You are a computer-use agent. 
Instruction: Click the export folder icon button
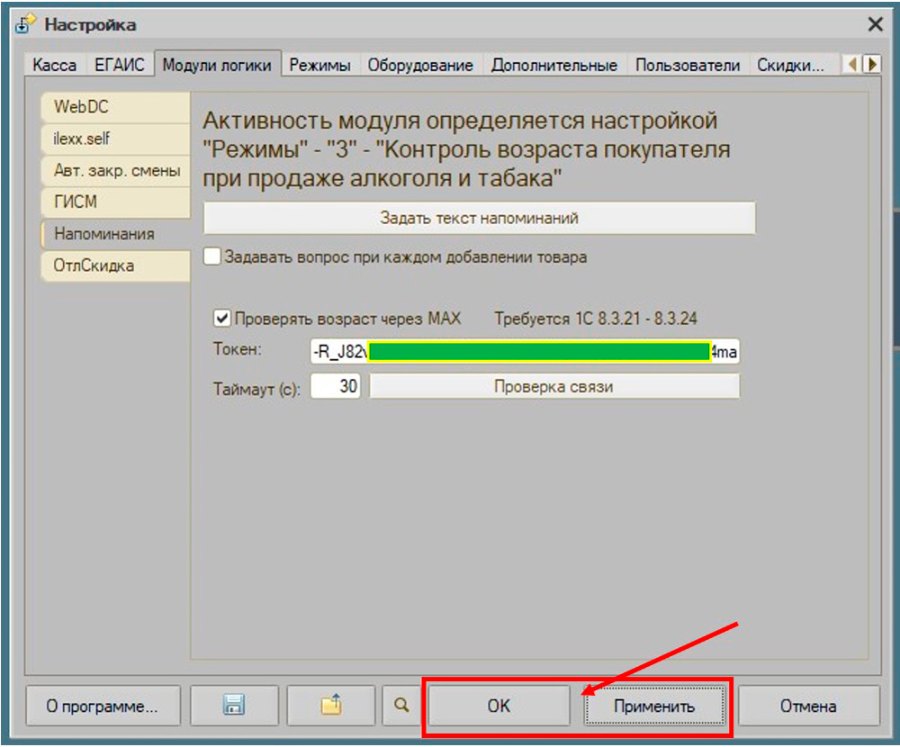click(x=331, y=705)
